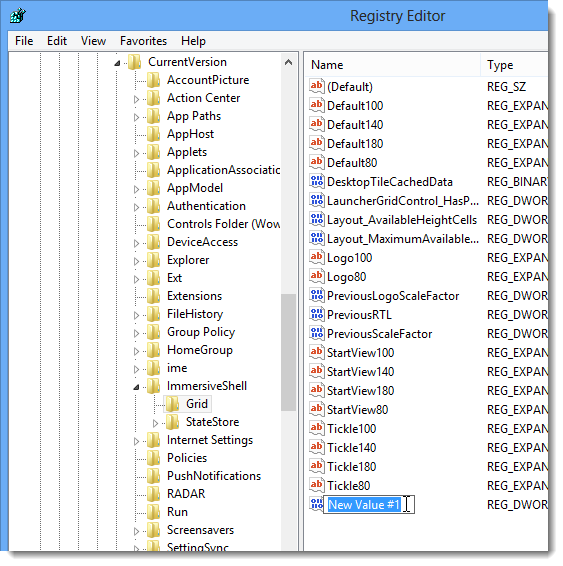Click the string icon beside (Default)
The height and width of the screenshot is (566, 563).
317,86
